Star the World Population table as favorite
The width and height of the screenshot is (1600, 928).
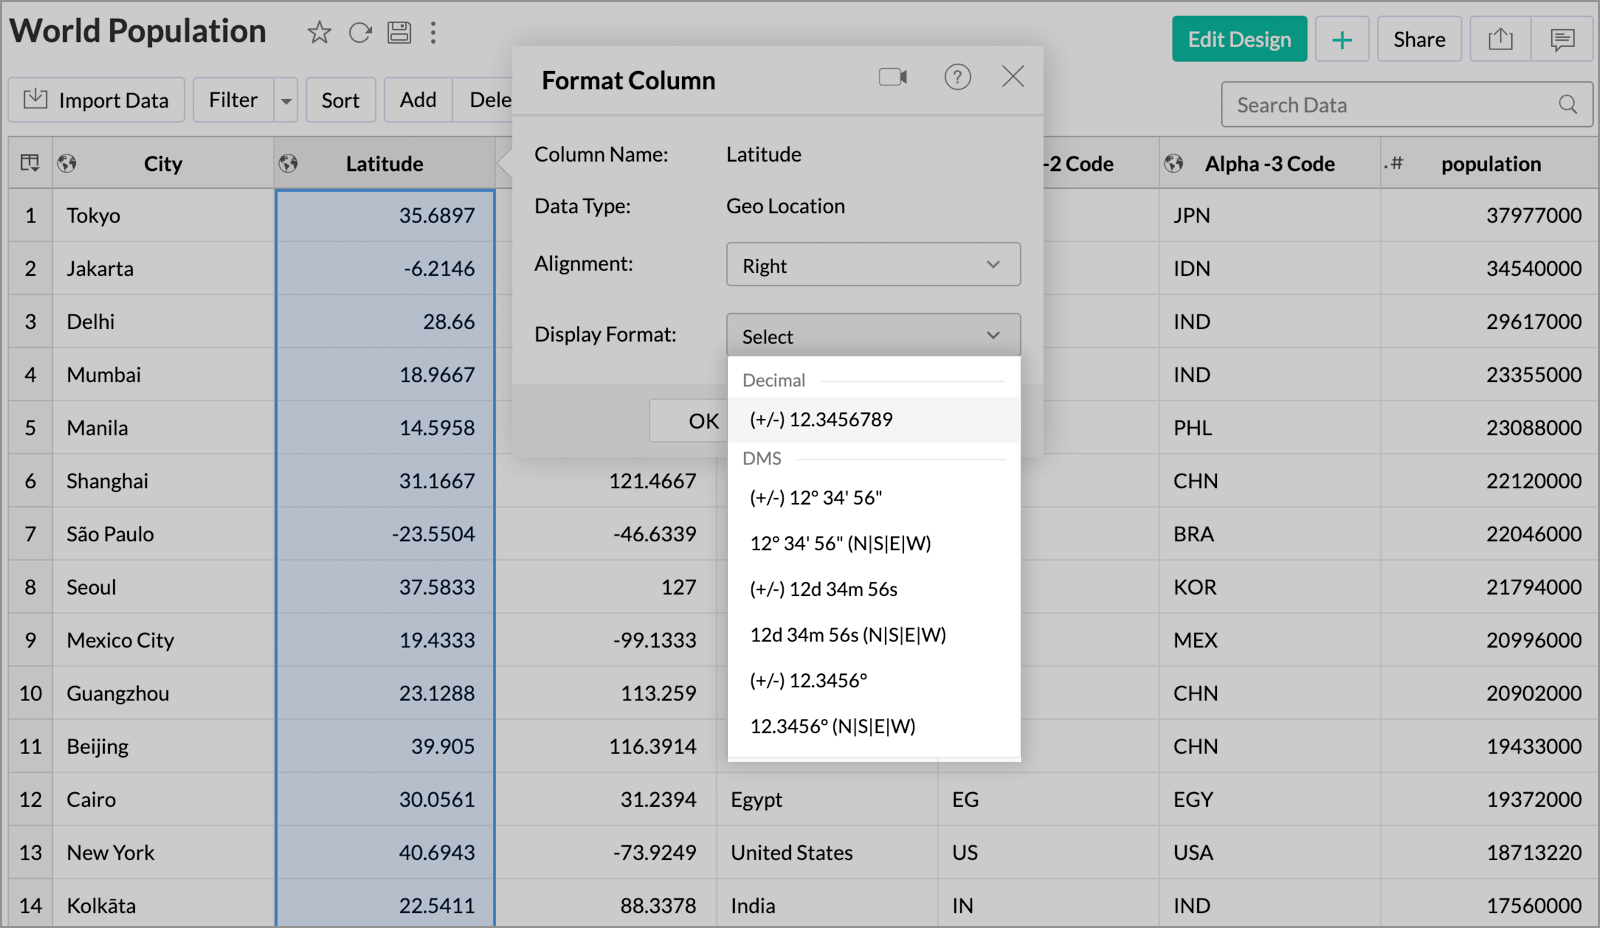319,33
